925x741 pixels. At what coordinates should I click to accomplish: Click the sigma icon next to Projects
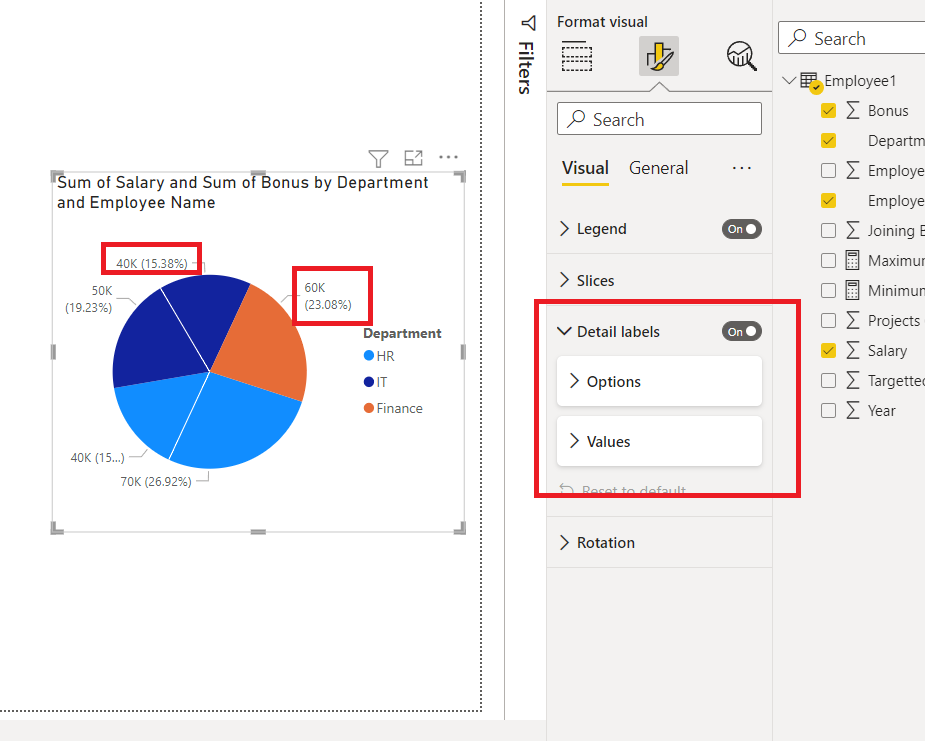(852, 320)
